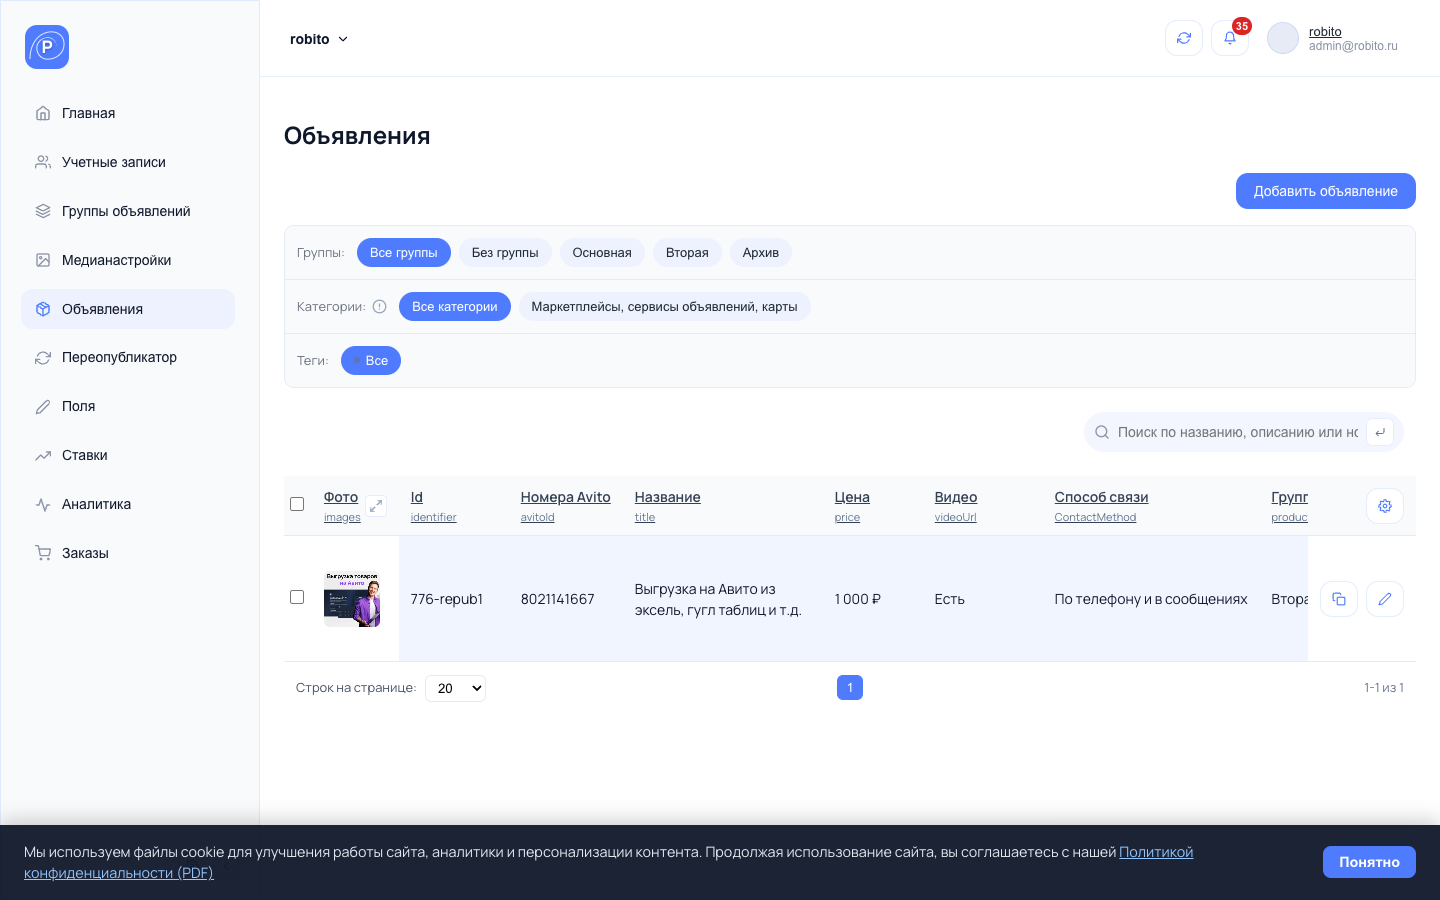
Task: Open Заказы in sidebar
Action: [x=128, y=553]
